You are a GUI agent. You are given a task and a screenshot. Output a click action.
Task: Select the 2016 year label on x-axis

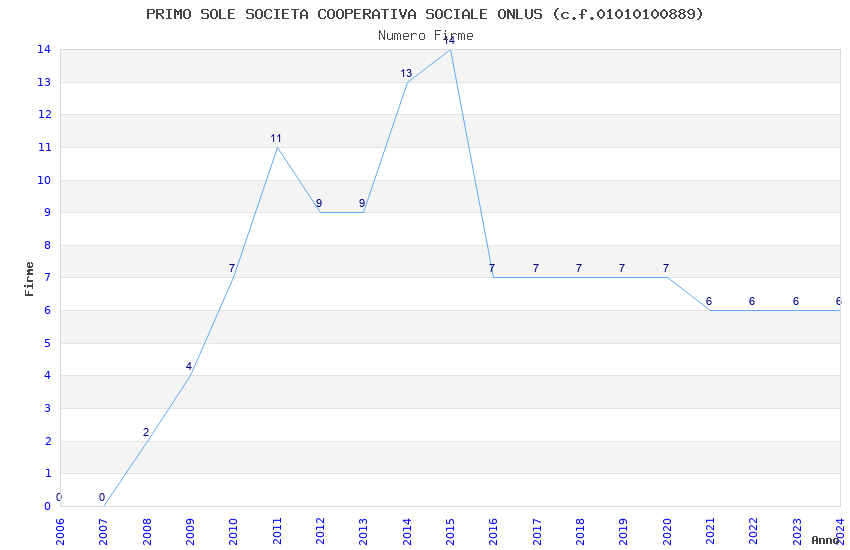click(x=493, y=531)
